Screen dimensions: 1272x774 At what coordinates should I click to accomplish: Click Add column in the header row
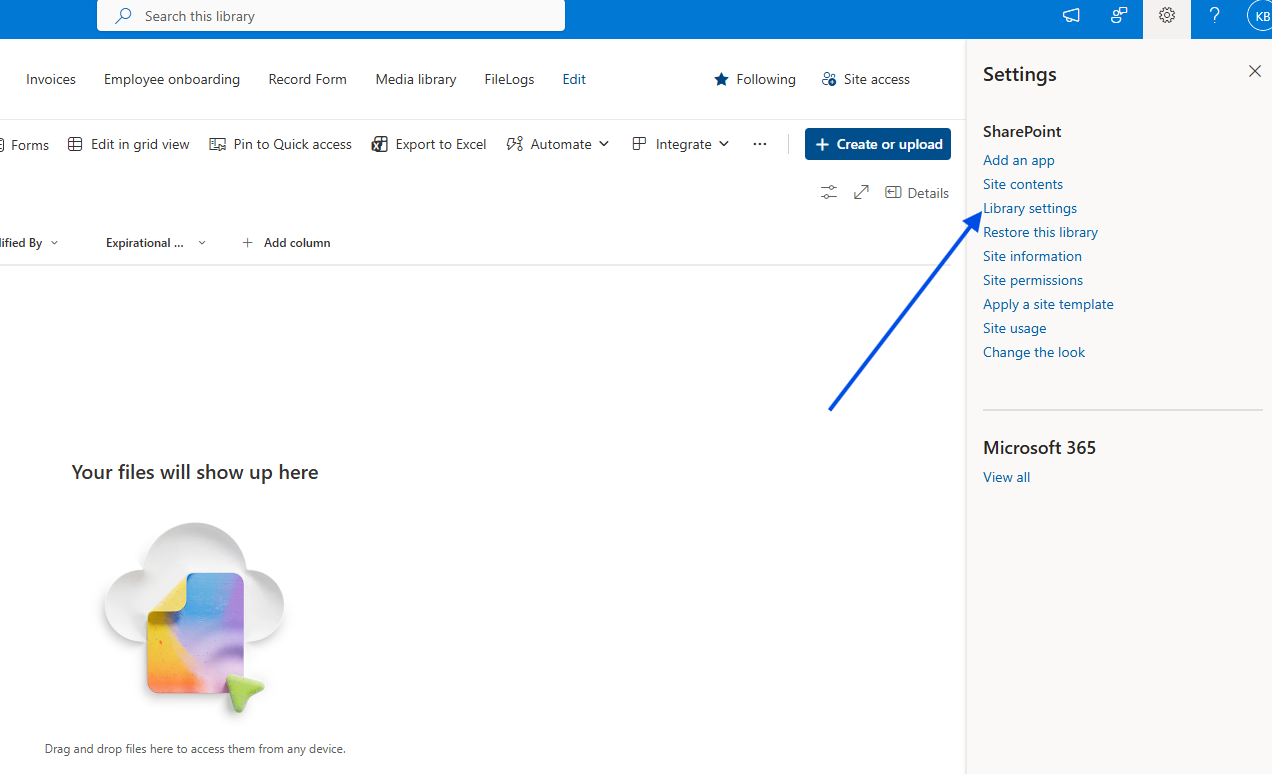pos(286,243)
